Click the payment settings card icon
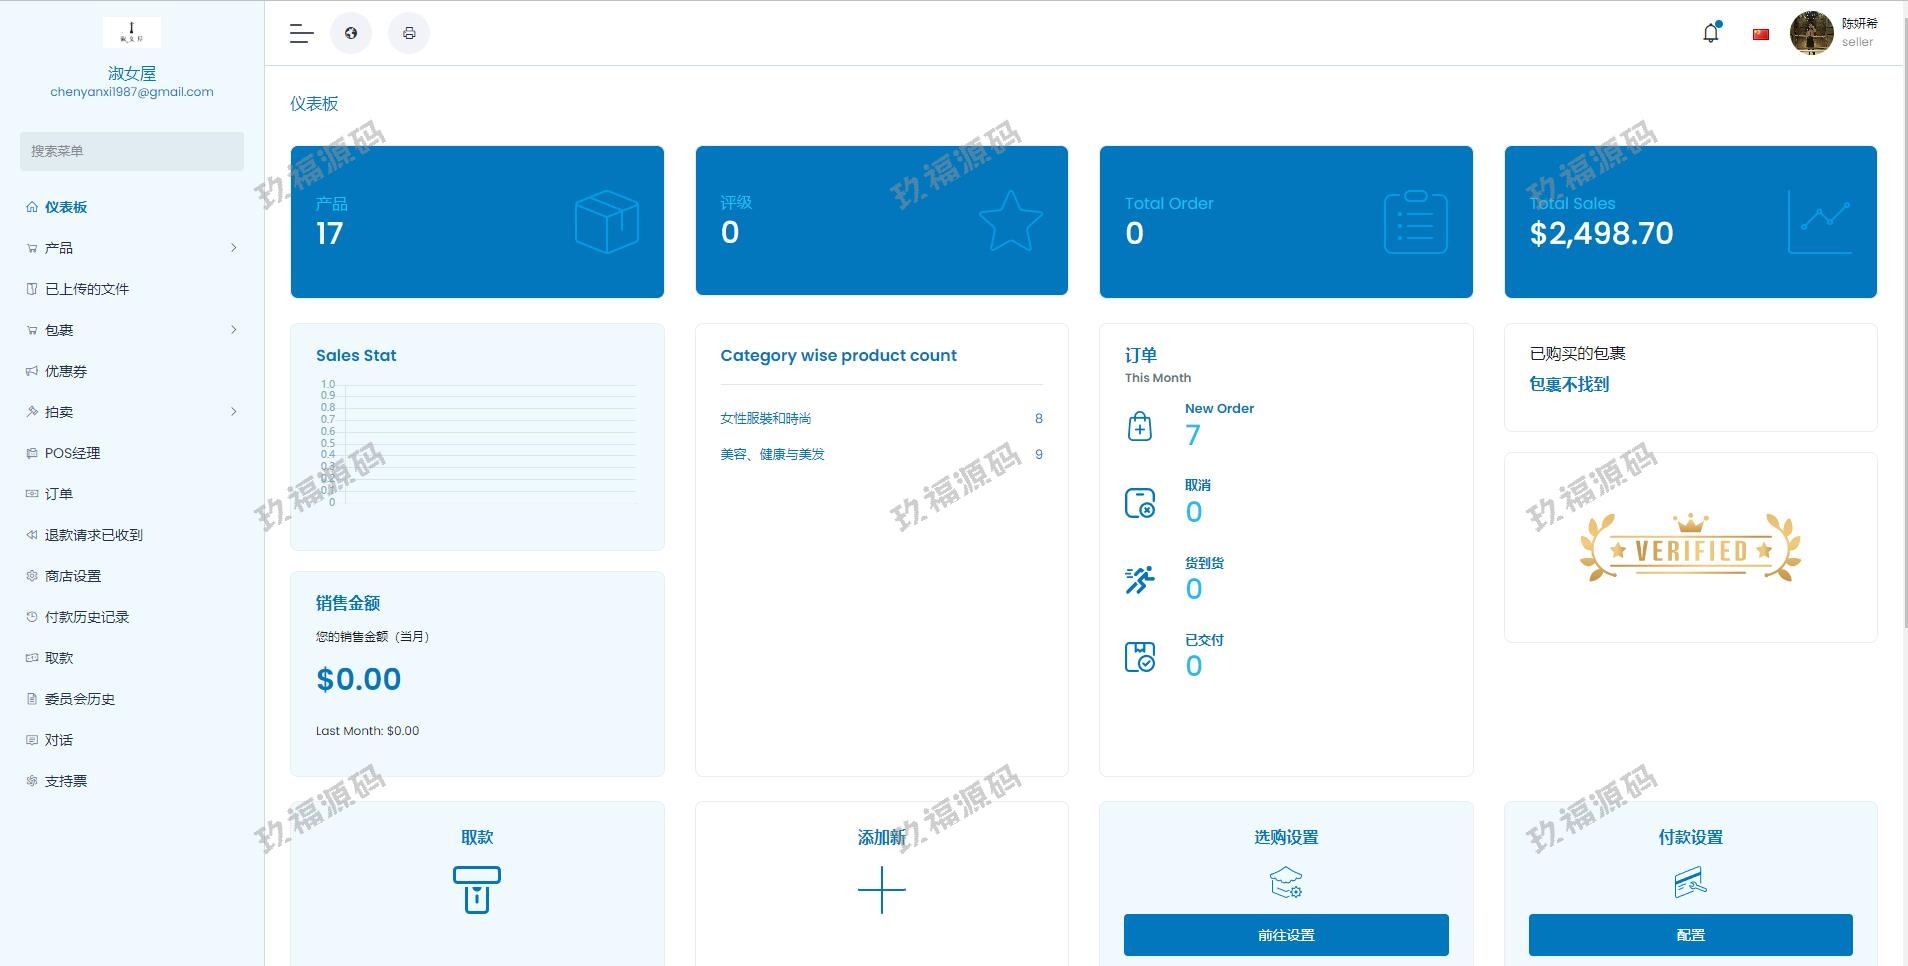 coord(1690,882)
